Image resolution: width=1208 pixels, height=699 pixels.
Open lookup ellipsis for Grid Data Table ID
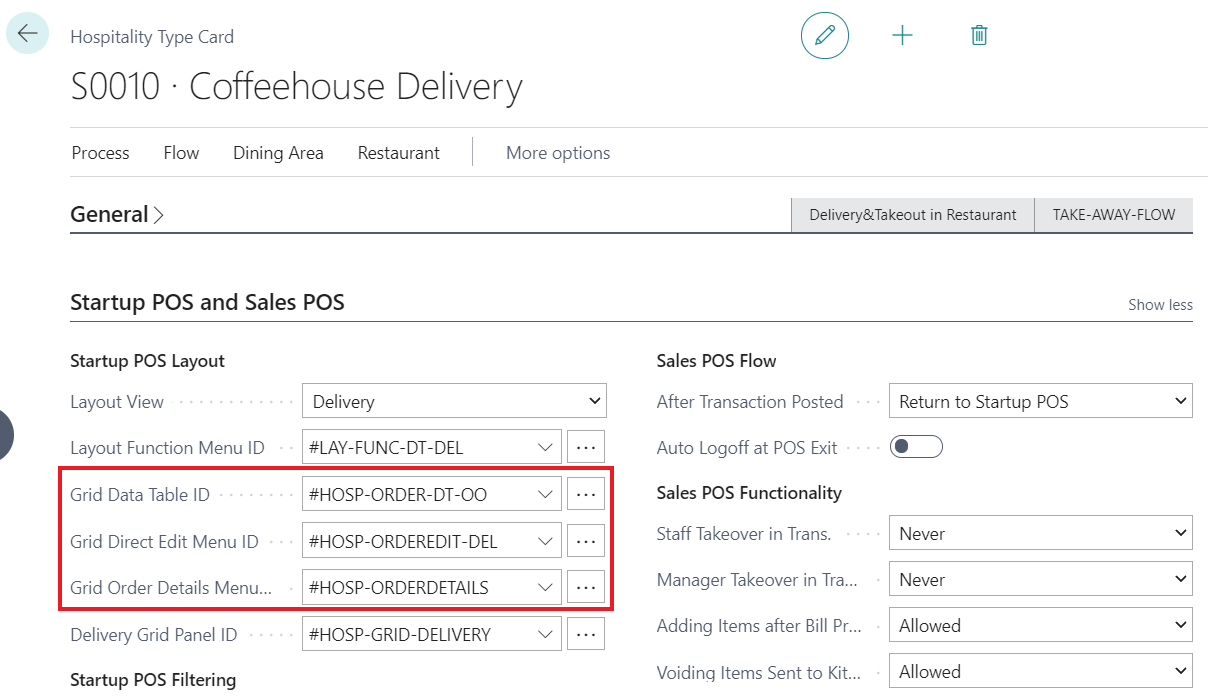click(x=586, y=493)
